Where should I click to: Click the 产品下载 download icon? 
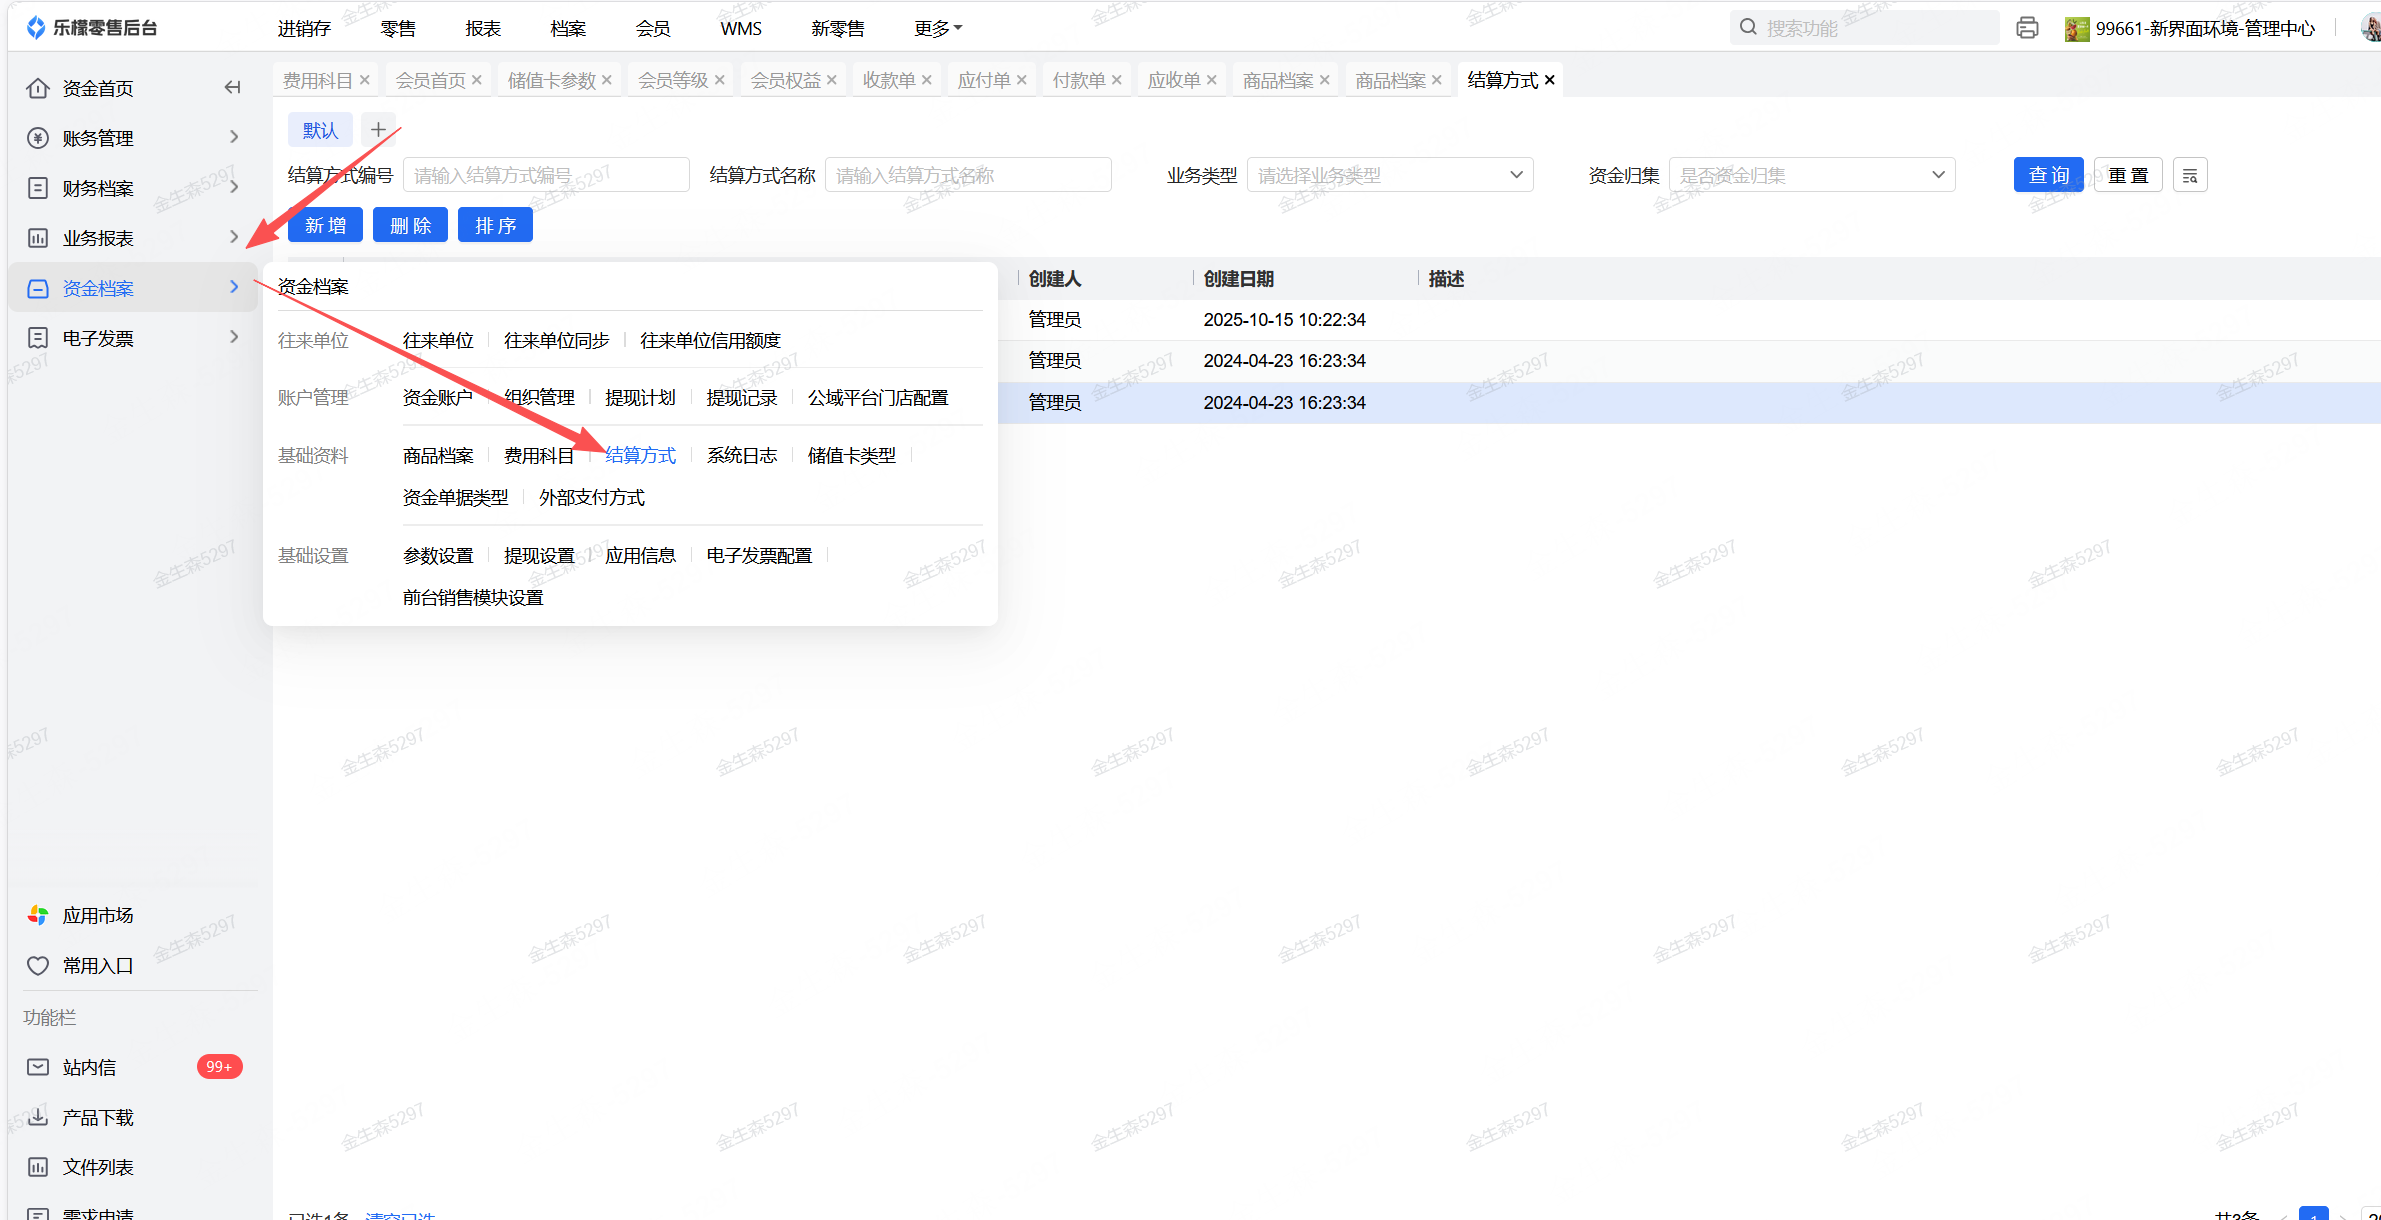38,1117
